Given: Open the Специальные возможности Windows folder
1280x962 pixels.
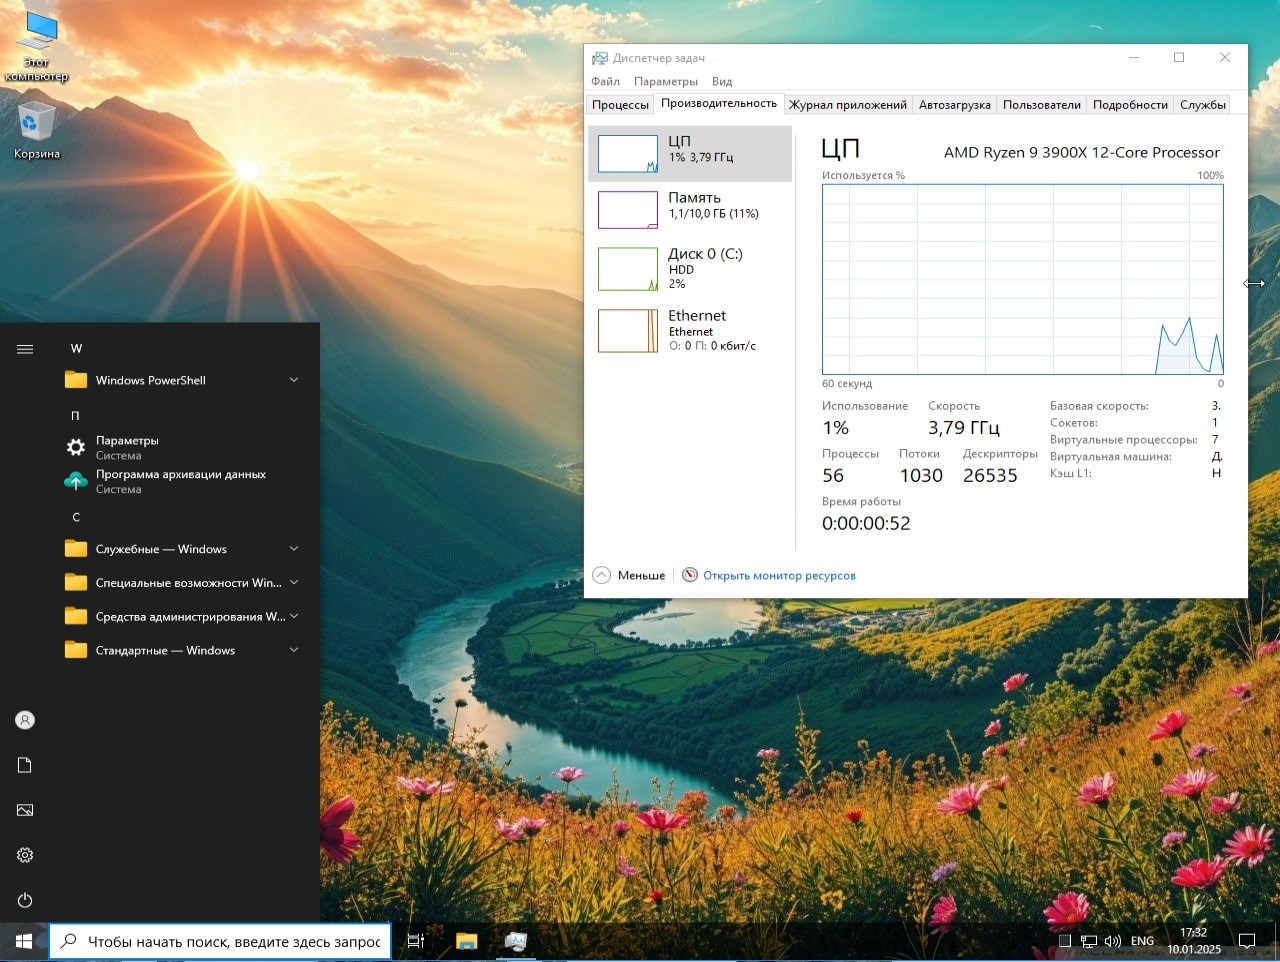Looking at the screenshot, I should point(184,583).
